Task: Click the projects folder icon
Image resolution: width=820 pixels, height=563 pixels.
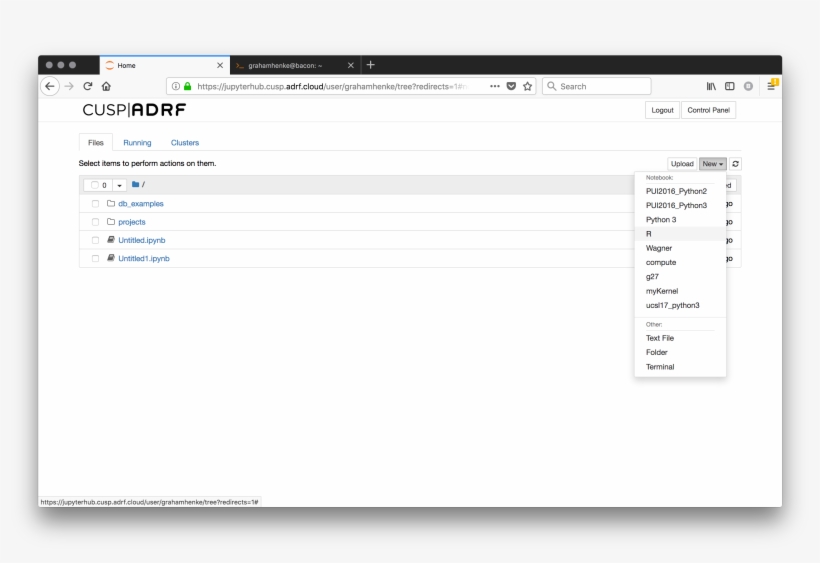Action: [111, 222]
